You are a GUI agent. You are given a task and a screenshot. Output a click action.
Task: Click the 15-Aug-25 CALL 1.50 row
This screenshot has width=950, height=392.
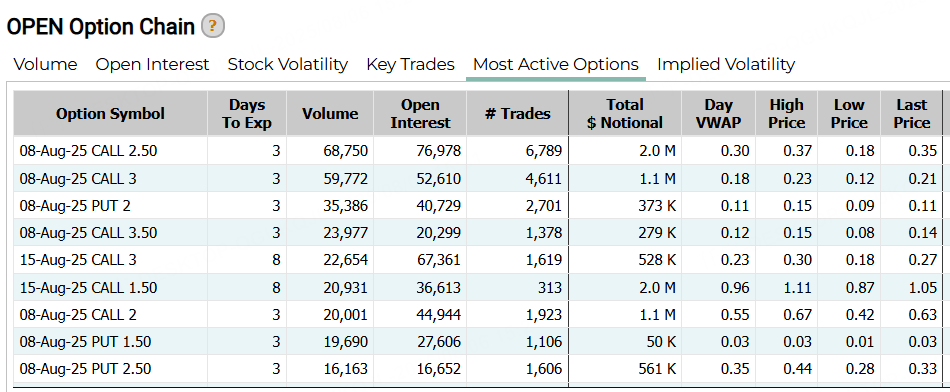478,287
